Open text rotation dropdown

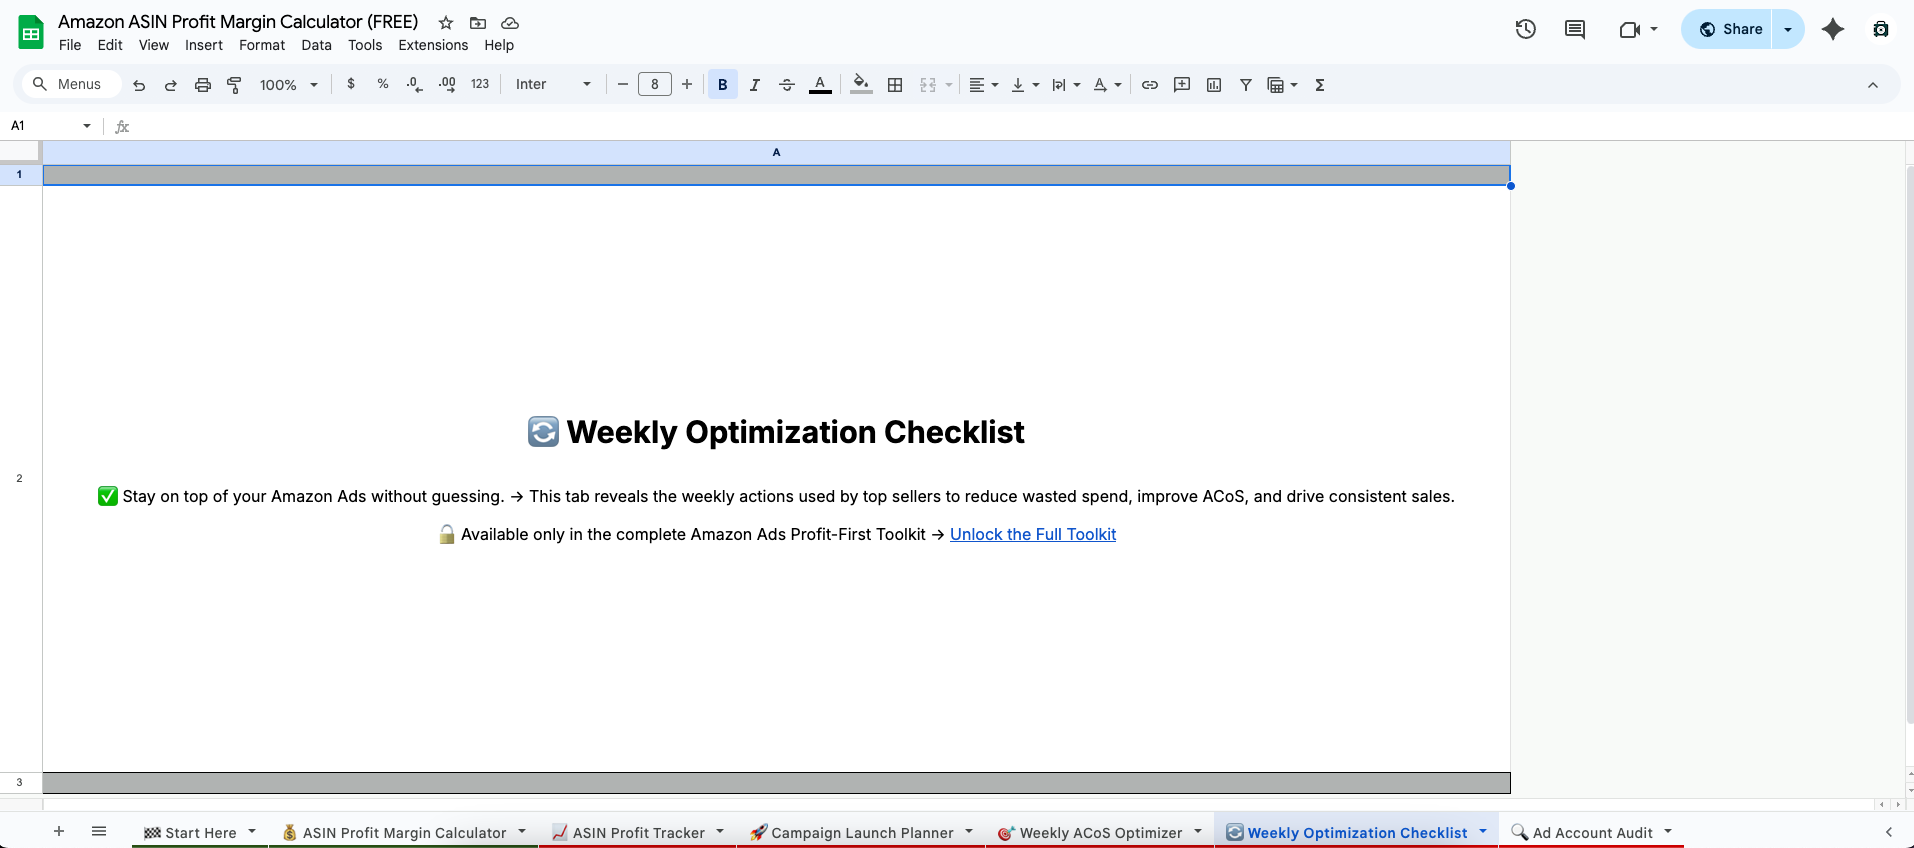(1107, 85)
